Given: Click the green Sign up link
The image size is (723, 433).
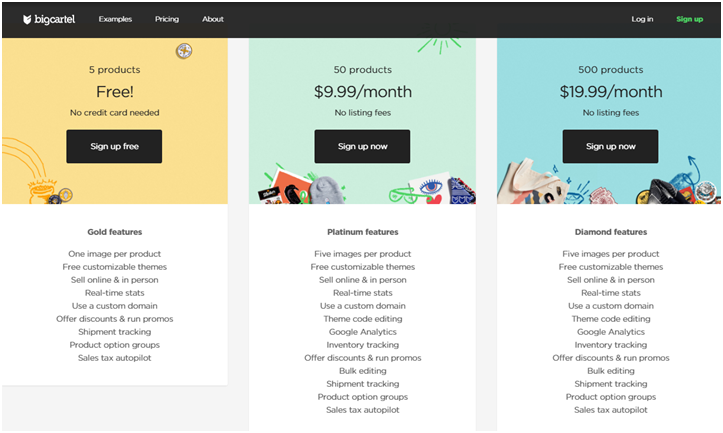Looking at the screenshot, I should [689, 19].
